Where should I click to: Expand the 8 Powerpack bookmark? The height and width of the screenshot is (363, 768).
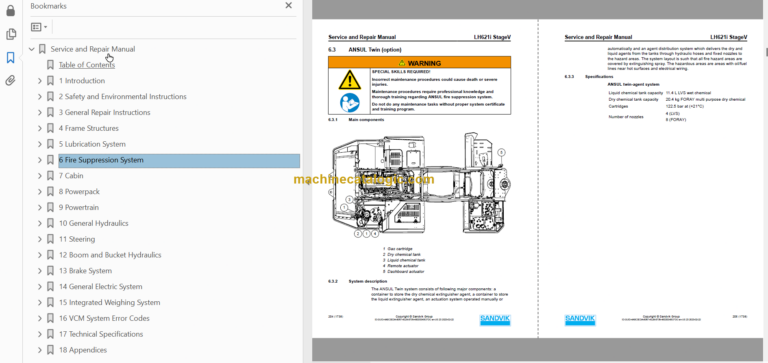point(40,192)
